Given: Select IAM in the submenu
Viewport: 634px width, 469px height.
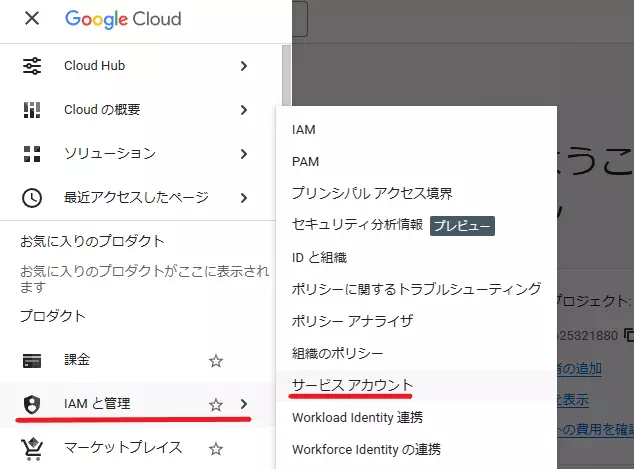Looking at the screenshot, I should click(x=416, y=130).
